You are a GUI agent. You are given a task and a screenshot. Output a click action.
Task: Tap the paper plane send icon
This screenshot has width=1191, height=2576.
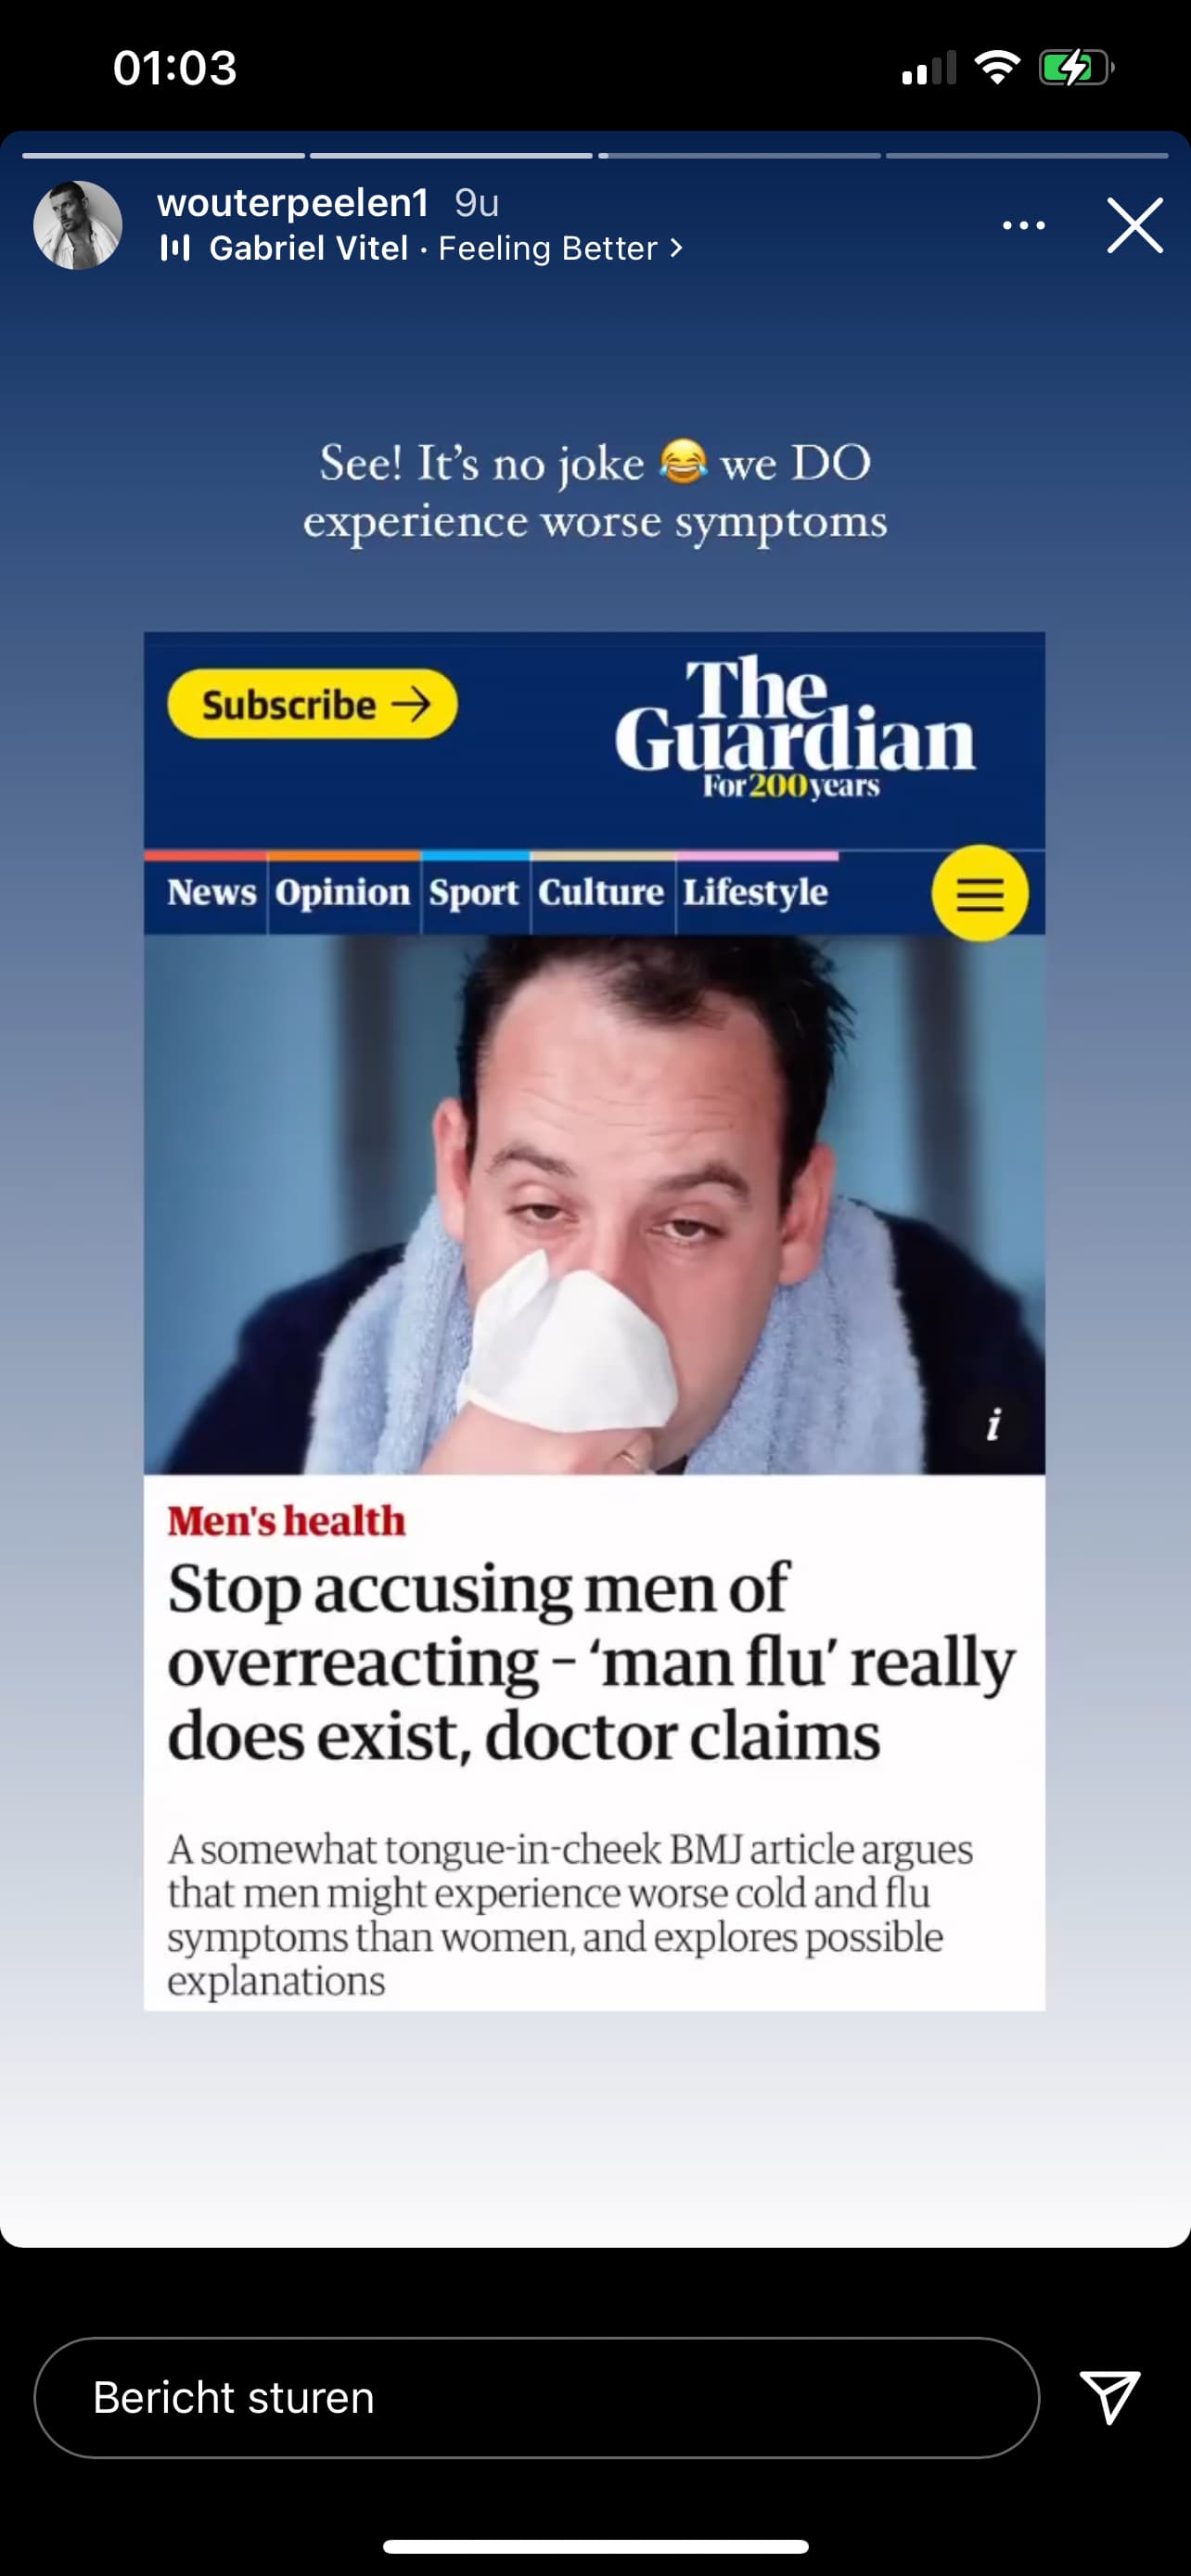[1110, 2396]
